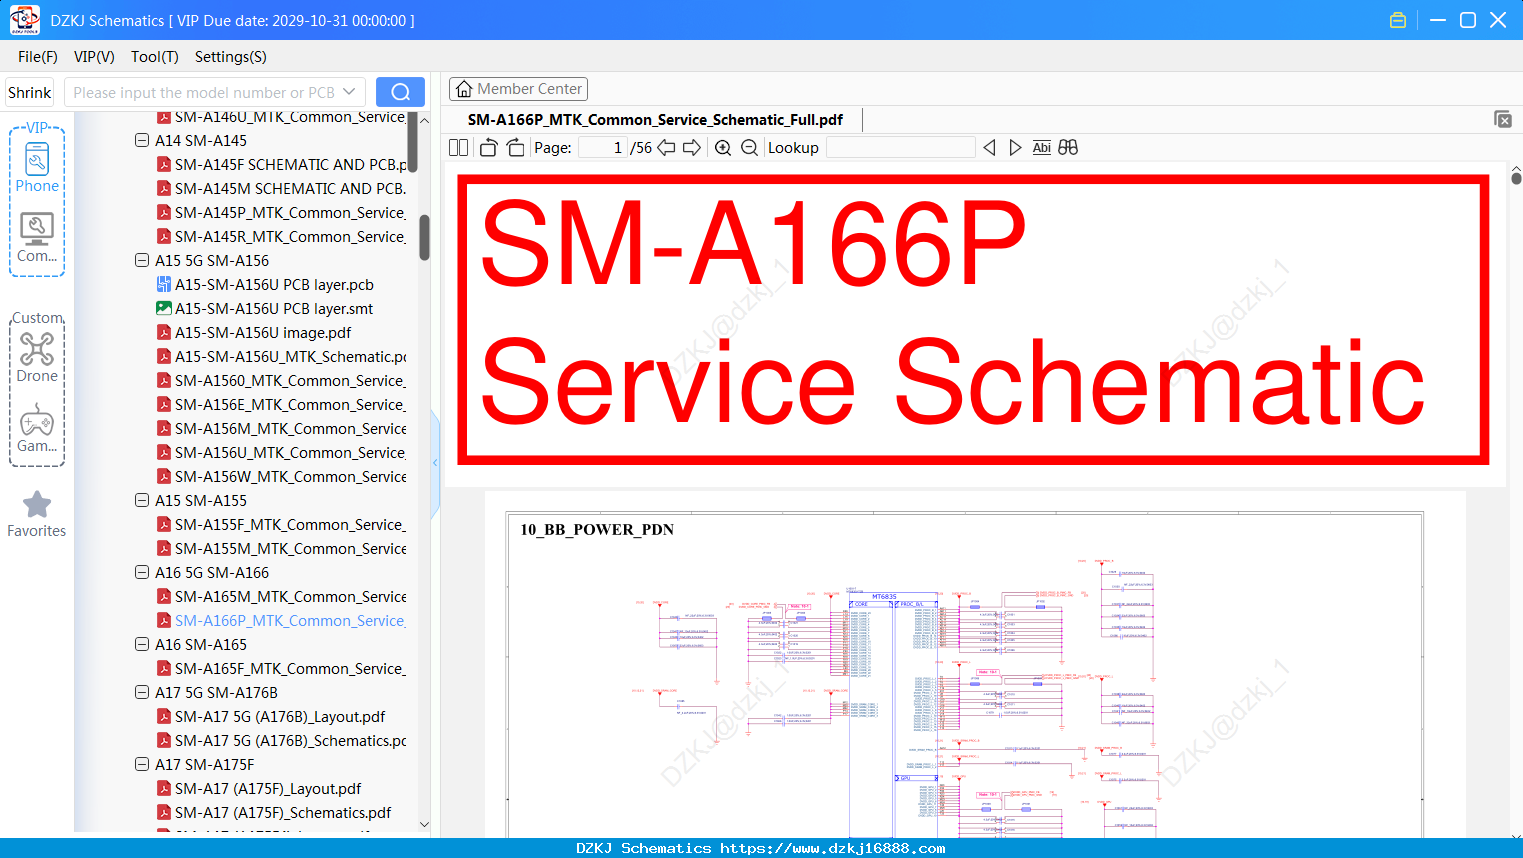
Task: Find next lookup match triangle
Action: point(1015,148)
